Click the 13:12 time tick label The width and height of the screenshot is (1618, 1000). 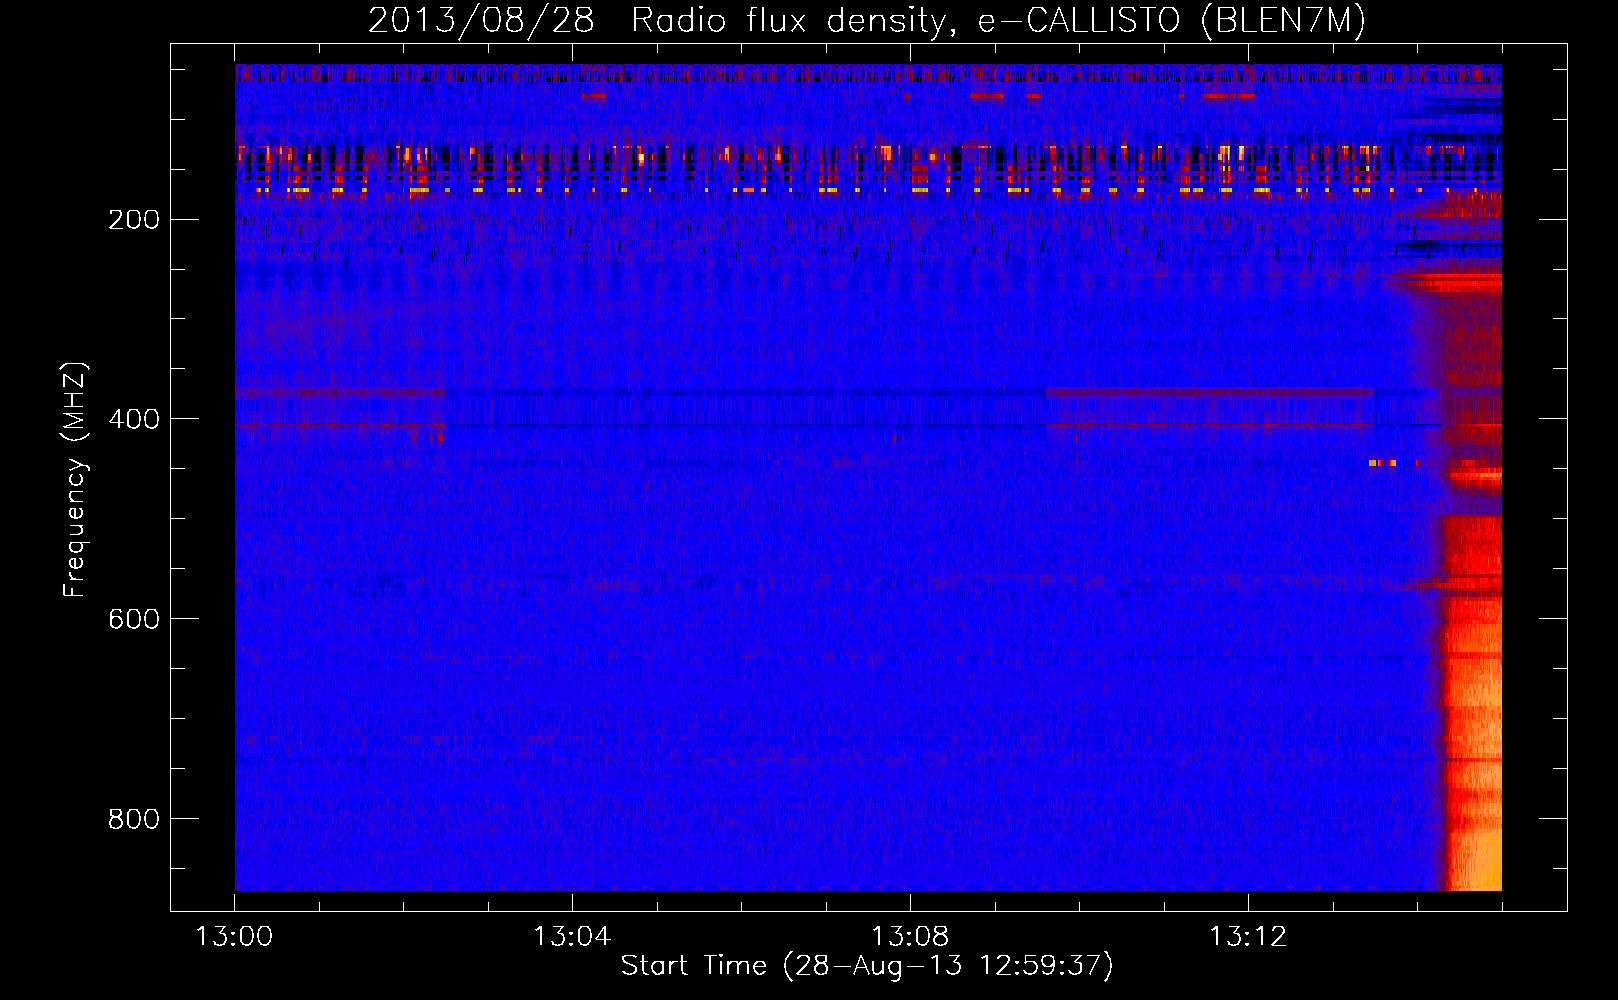pos(1248,937)
